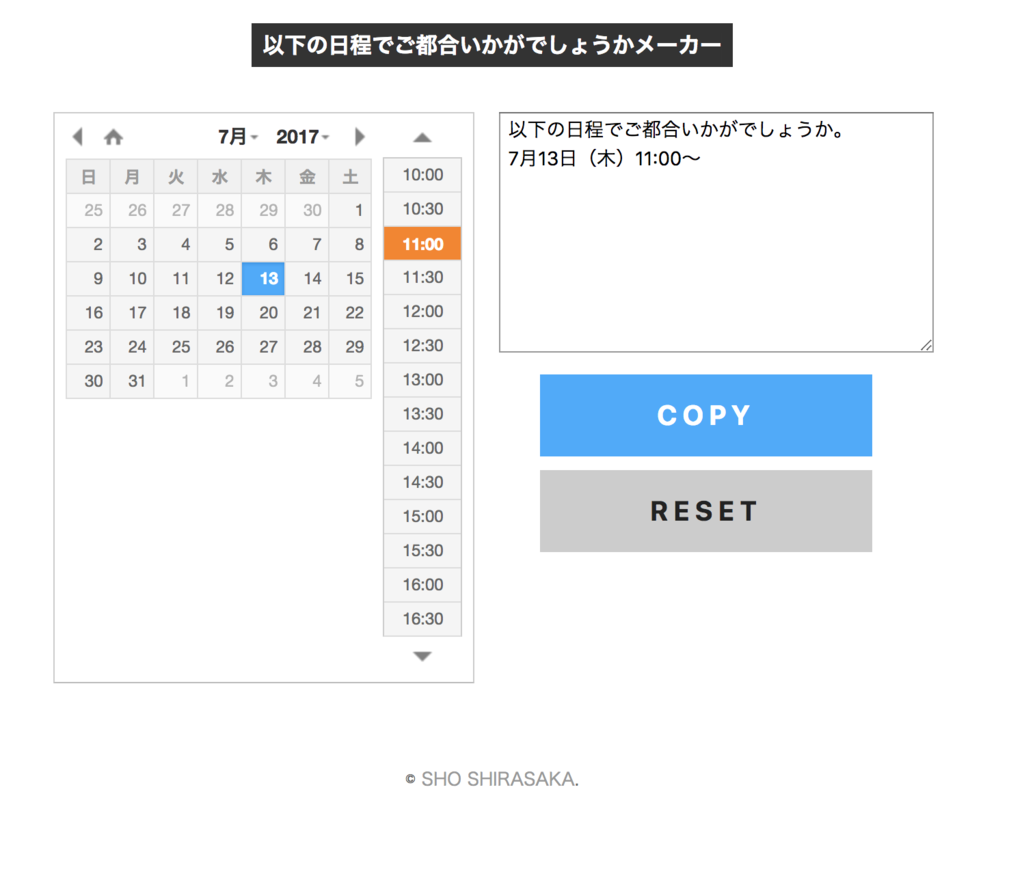This screenshot has width=1024, height=891.
Task: Pick date 9 in the calendar
Action: pyautogui.click(x=88, y=279)
